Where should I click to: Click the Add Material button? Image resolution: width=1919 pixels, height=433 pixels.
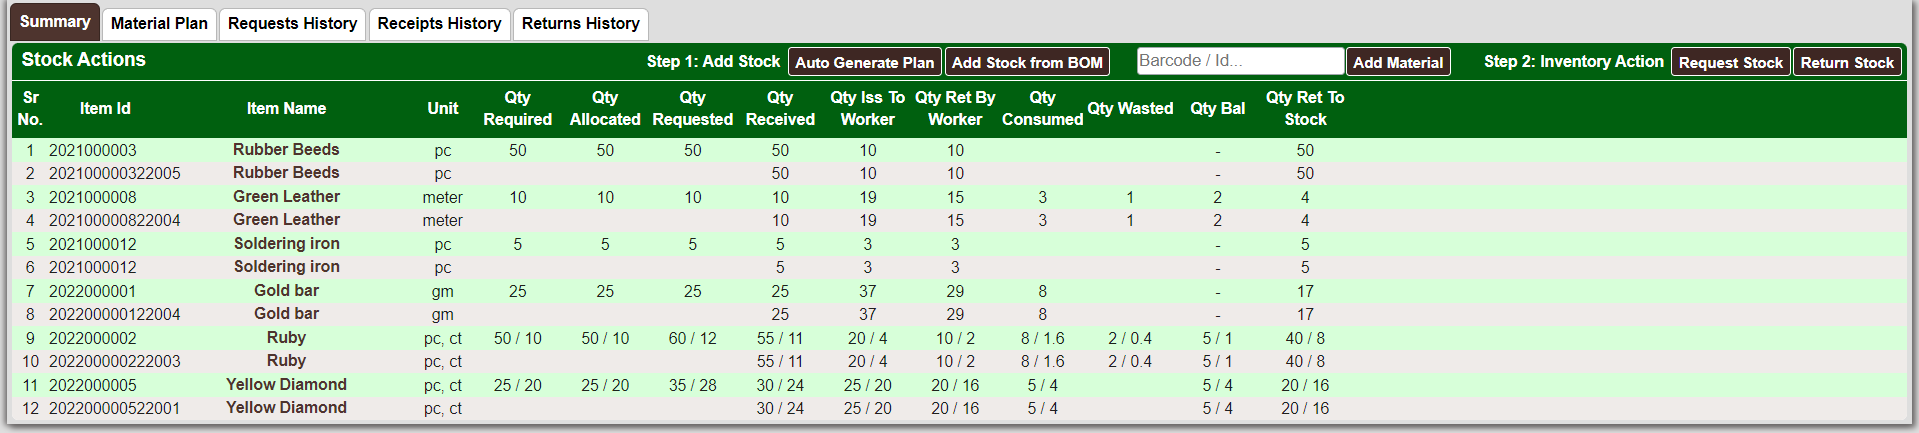click(1397, 62)
